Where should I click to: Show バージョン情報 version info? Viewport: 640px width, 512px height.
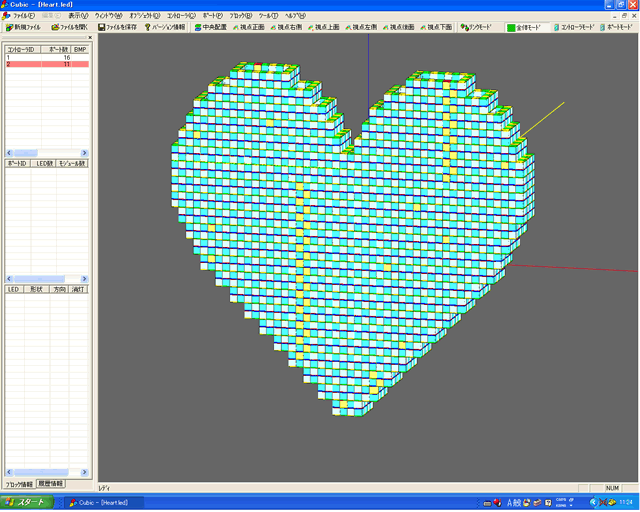pos(162,28)
